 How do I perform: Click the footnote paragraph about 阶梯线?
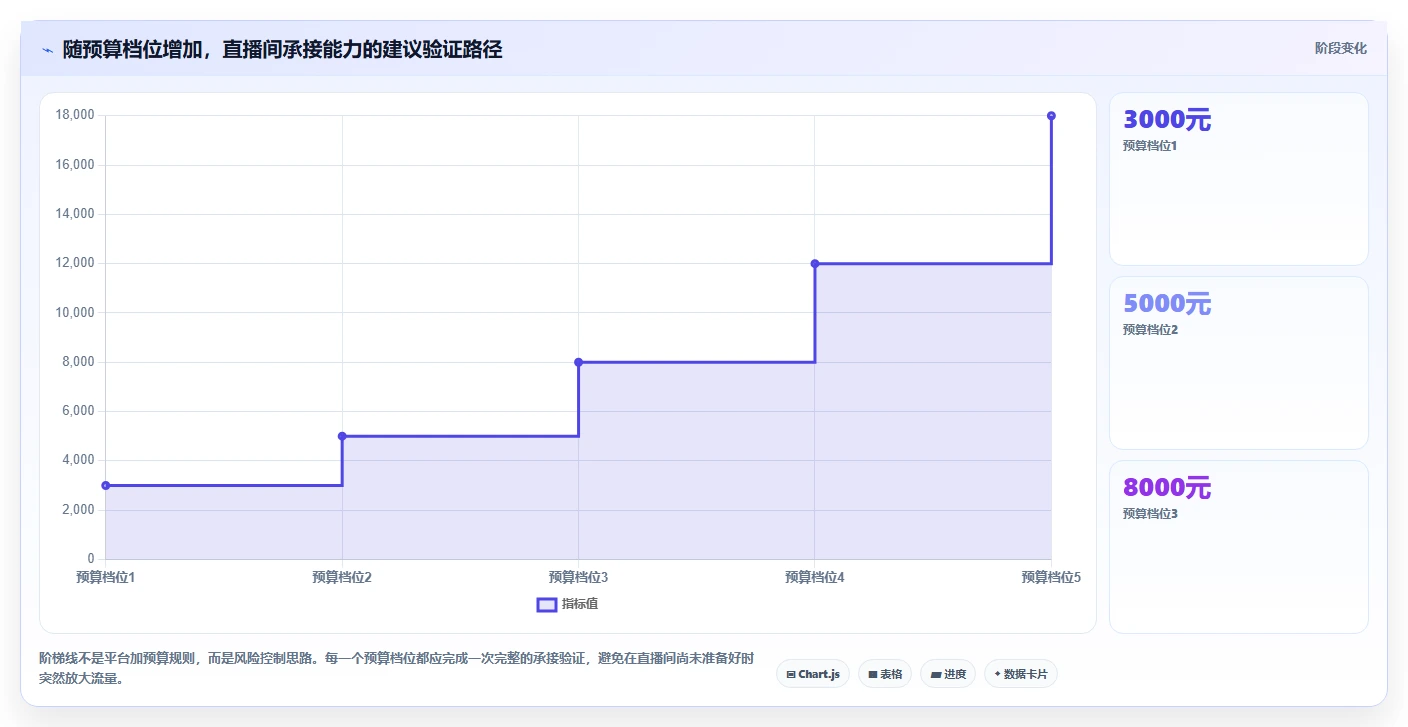pos(396,668)
